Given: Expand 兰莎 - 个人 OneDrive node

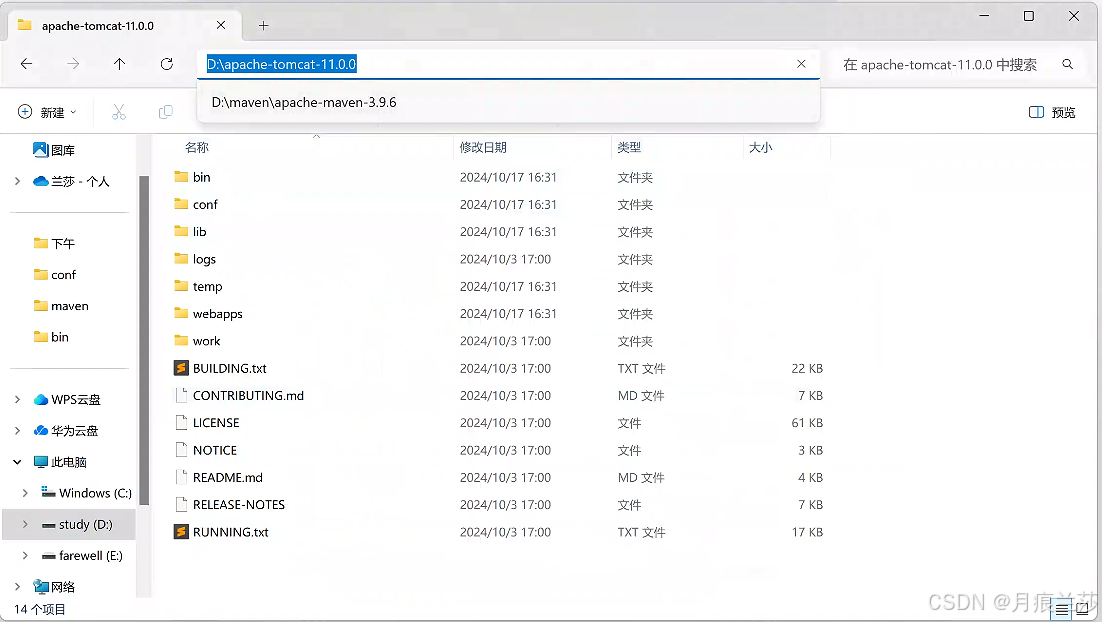Looking at the screenshot, I should [x=18, y=181].
